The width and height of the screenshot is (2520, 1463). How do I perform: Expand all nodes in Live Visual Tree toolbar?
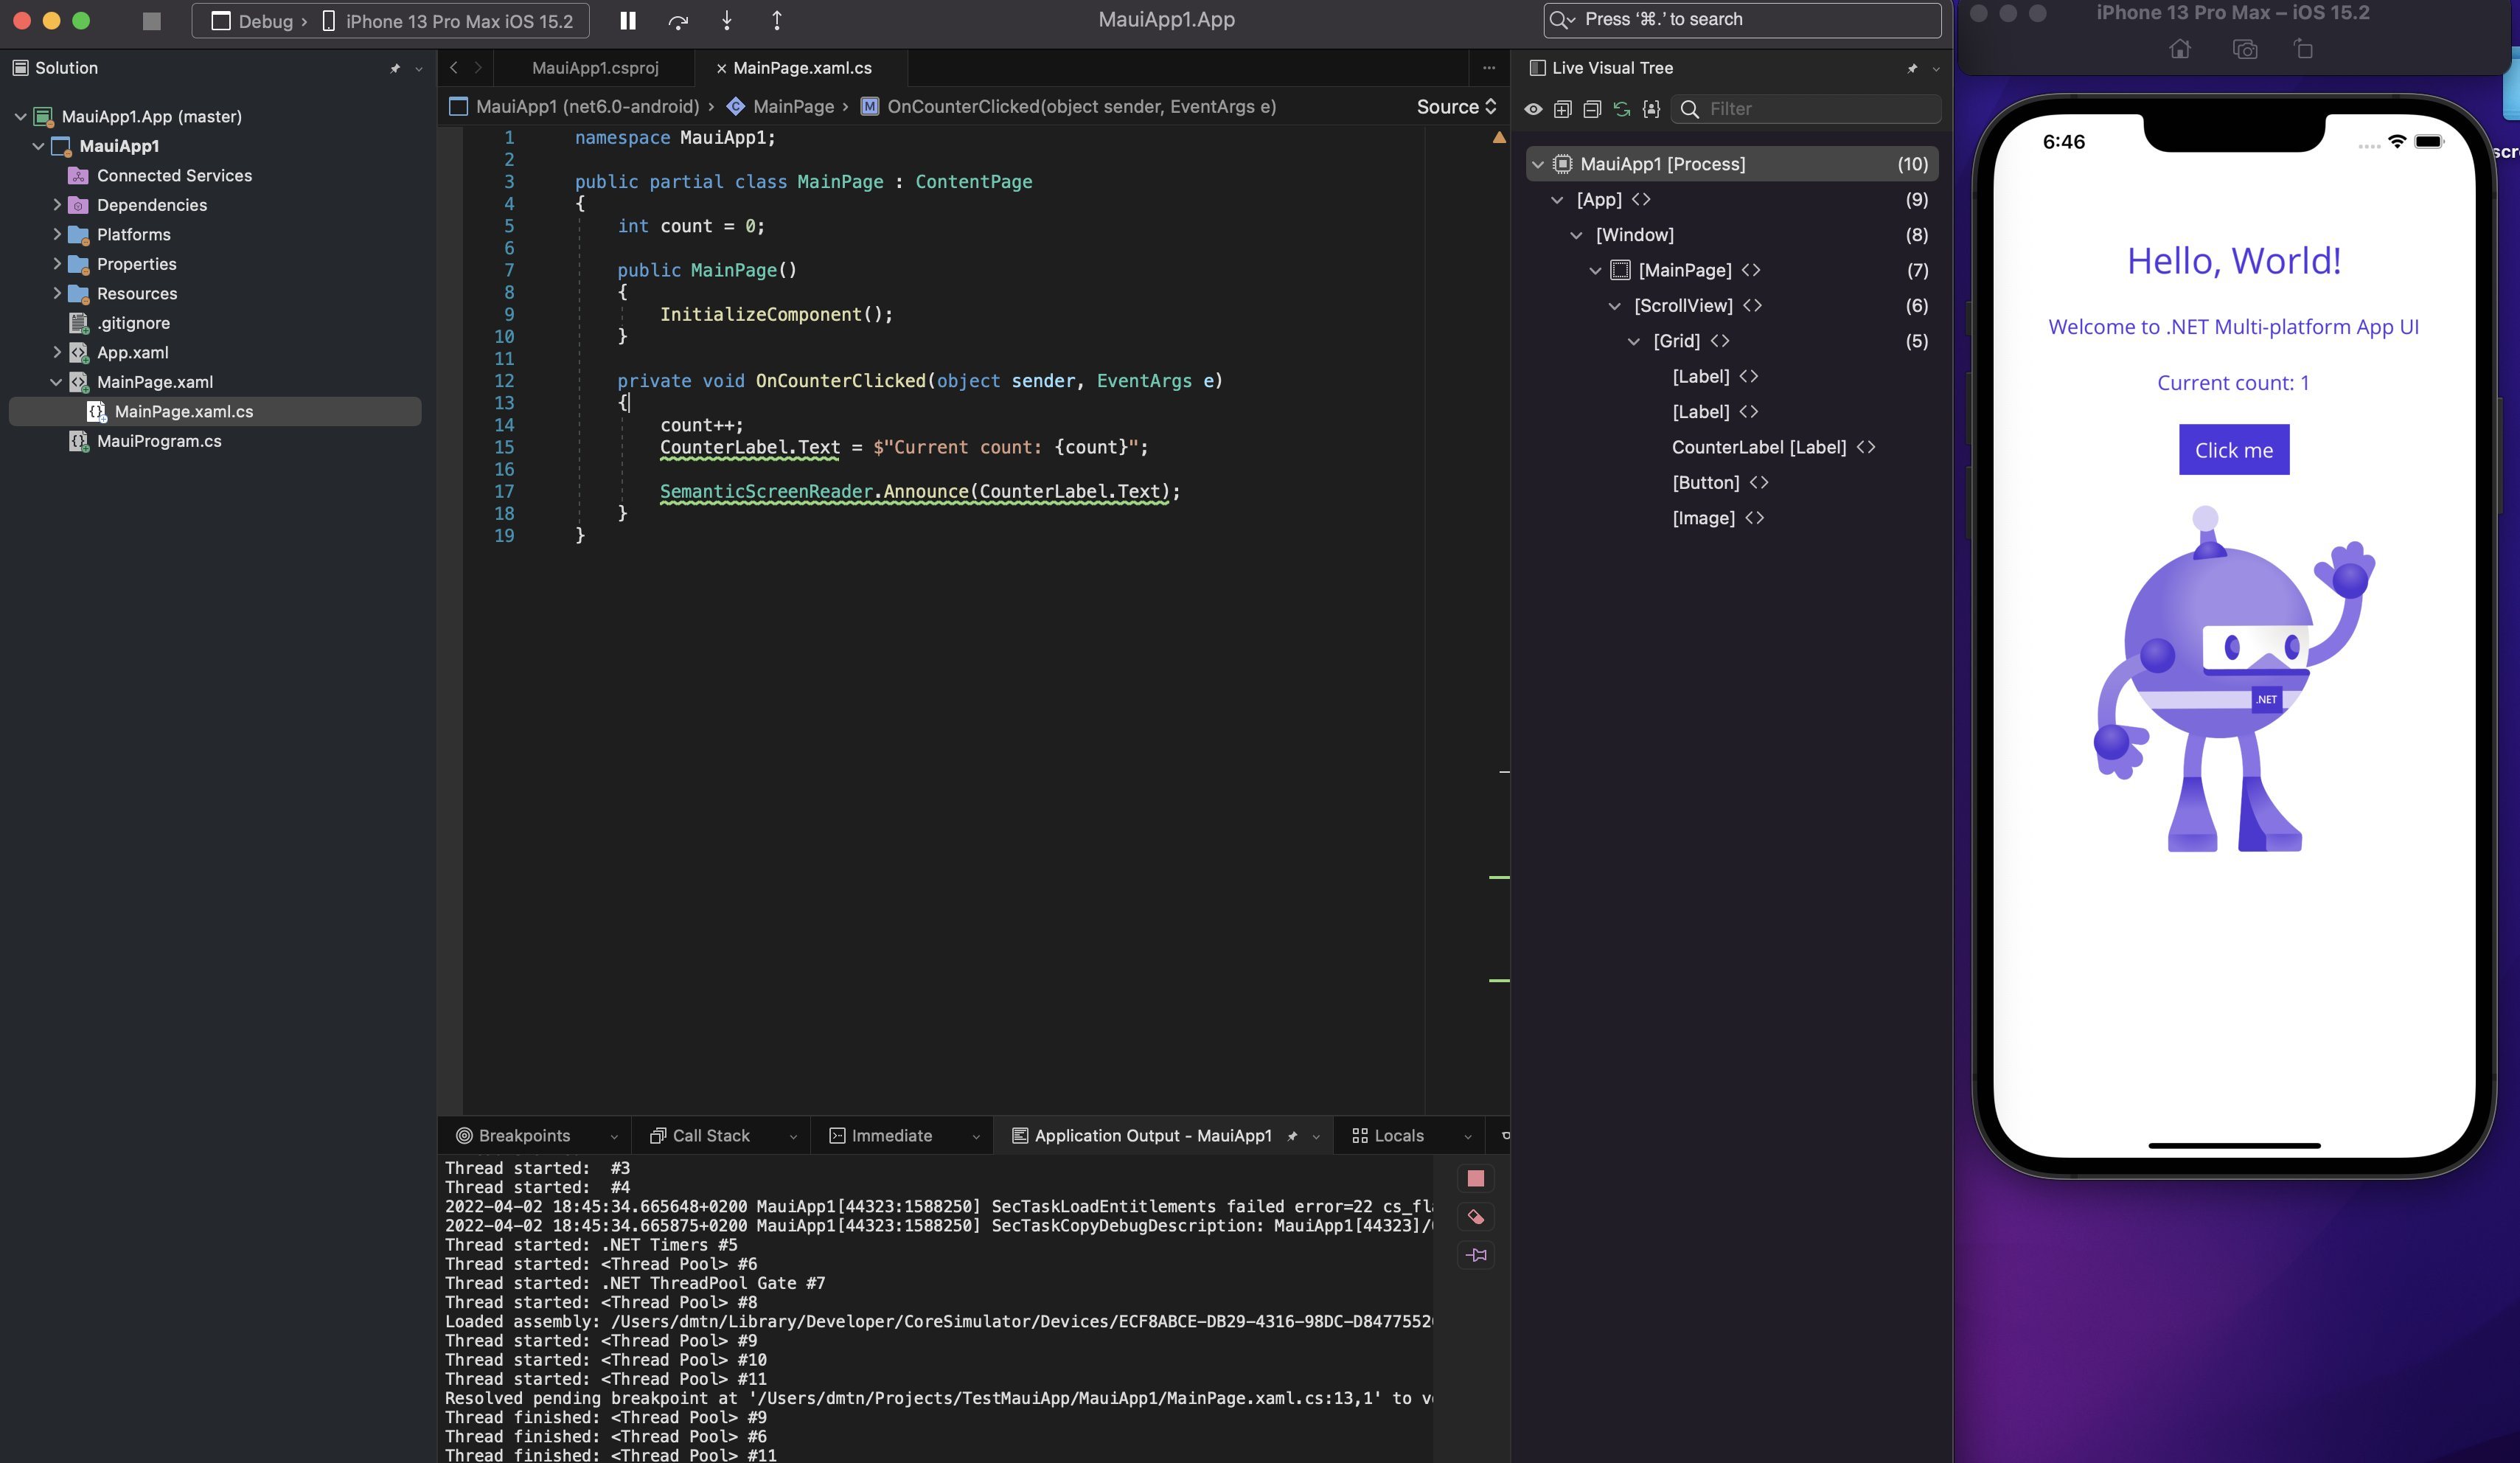tap(1563, 109)
